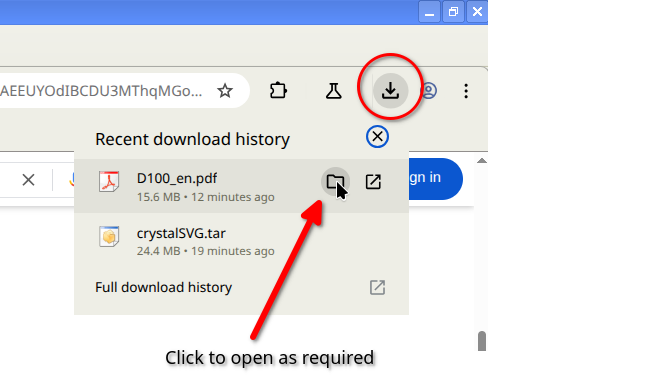Click the Downloads toolbar button
This screenshot has height=375, width=664.
[390, 91]
